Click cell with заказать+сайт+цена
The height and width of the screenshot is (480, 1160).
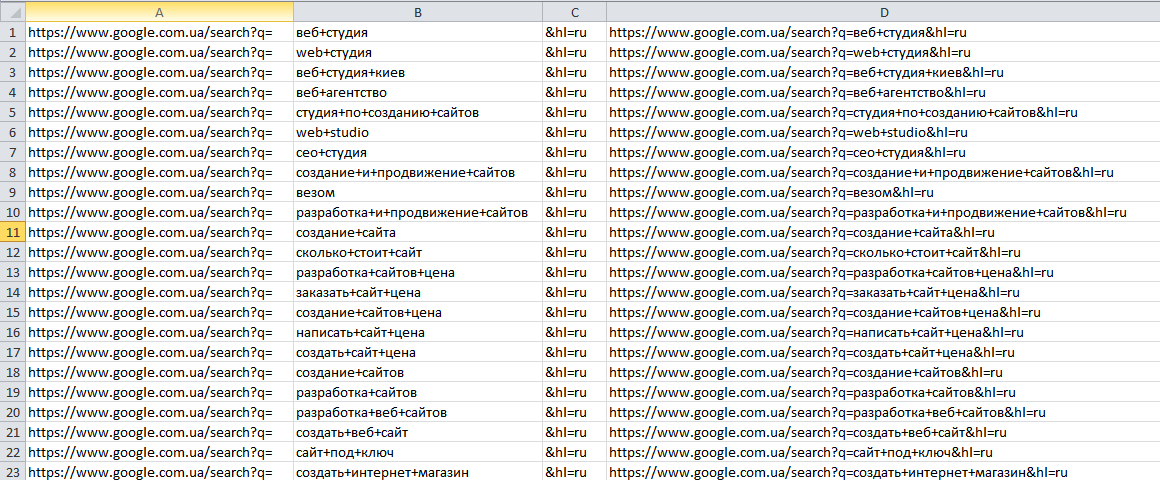(x=418, y=292)
